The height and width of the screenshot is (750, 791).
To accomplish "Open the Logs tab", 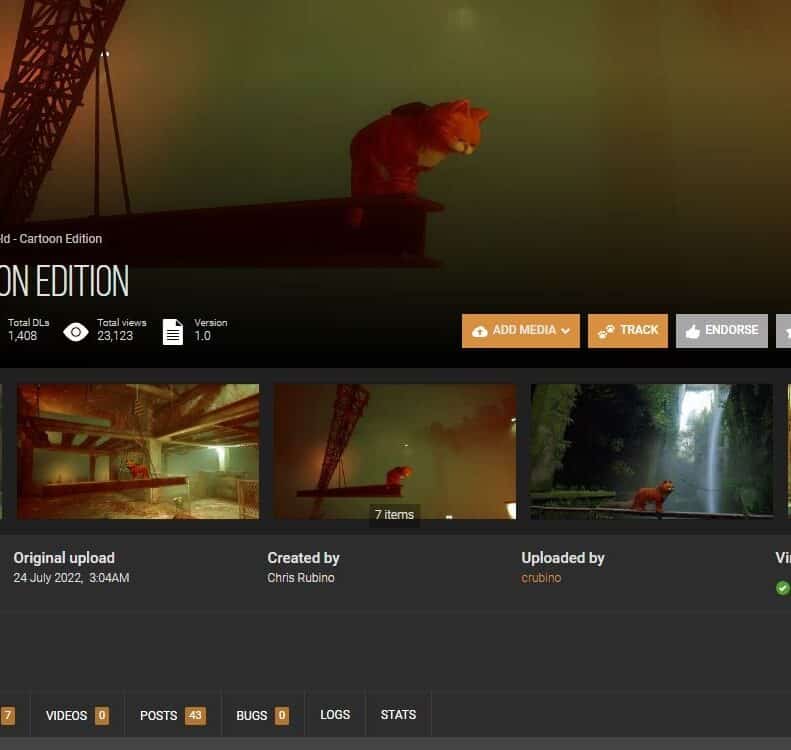I will pos(335,715).
